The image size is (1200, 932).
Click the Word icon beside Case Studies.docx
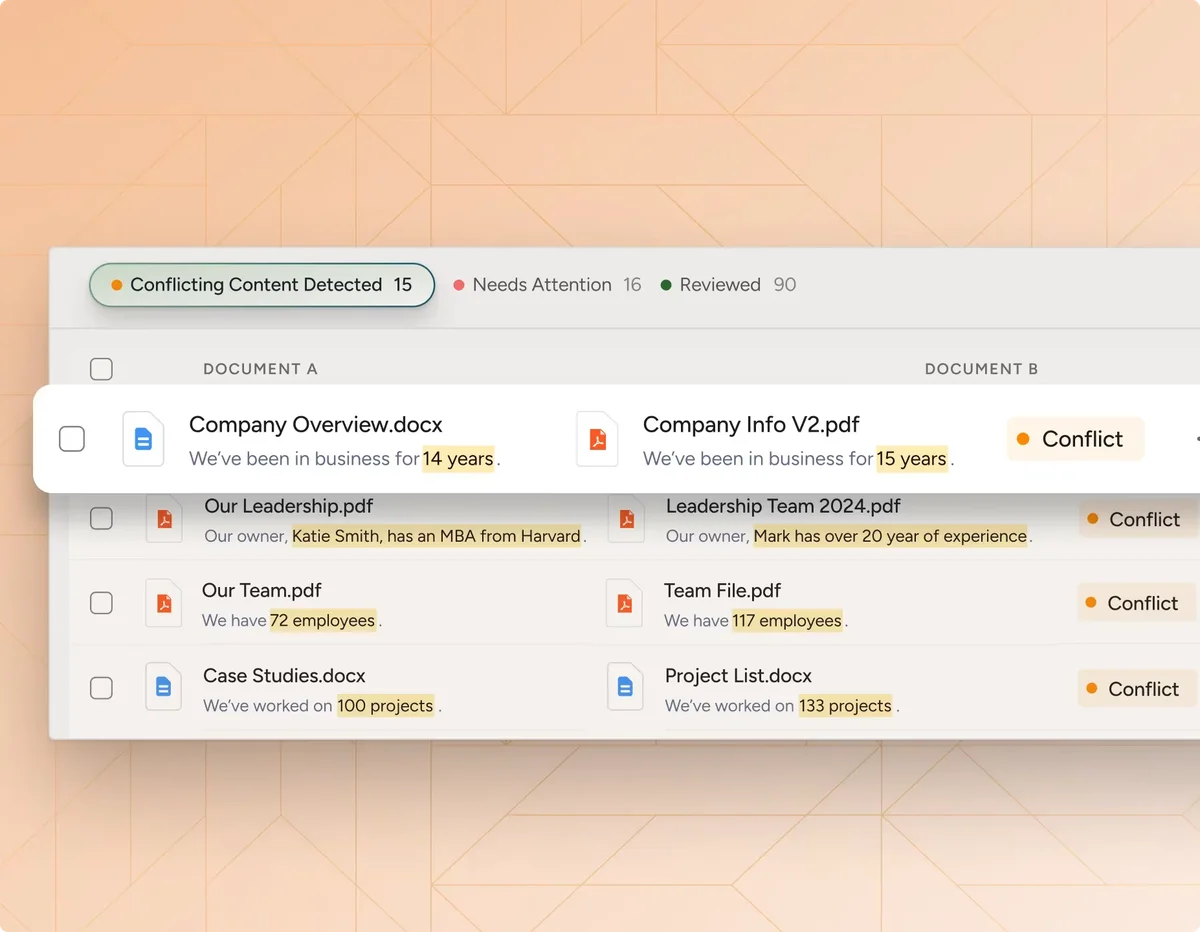(x=164, y=687)
